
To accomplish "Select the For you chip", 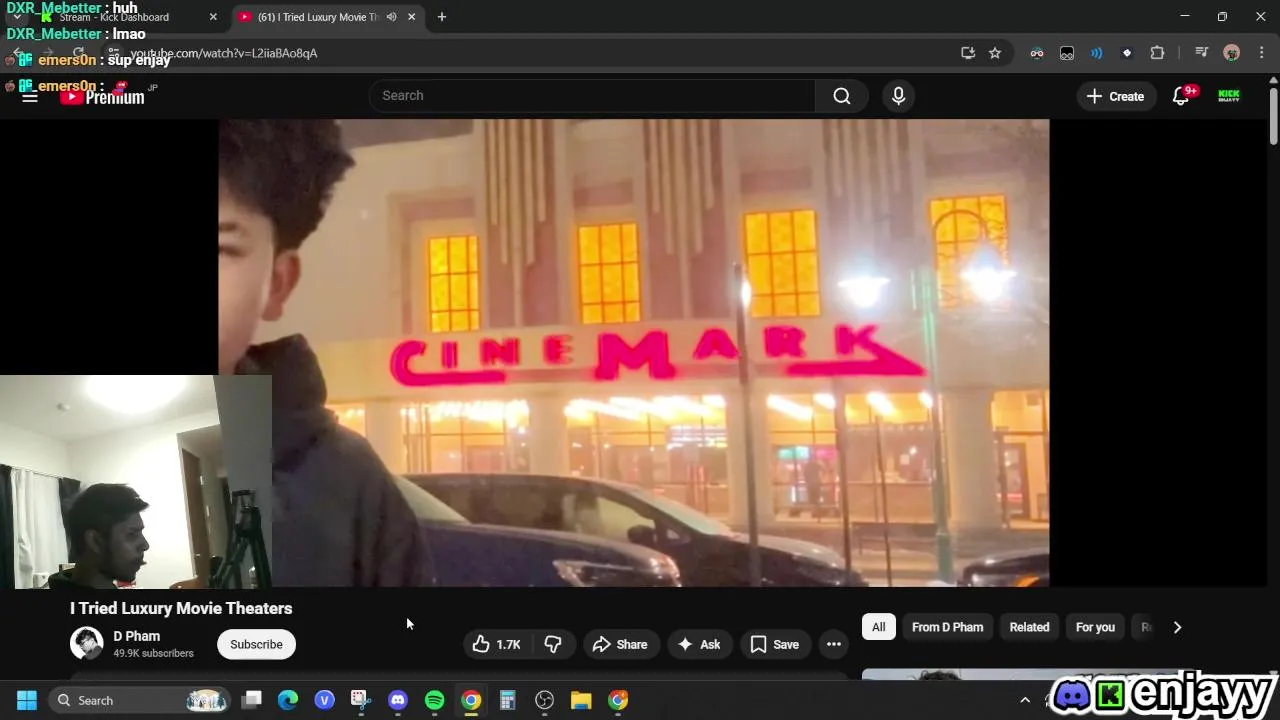I will click(1095, 627).
